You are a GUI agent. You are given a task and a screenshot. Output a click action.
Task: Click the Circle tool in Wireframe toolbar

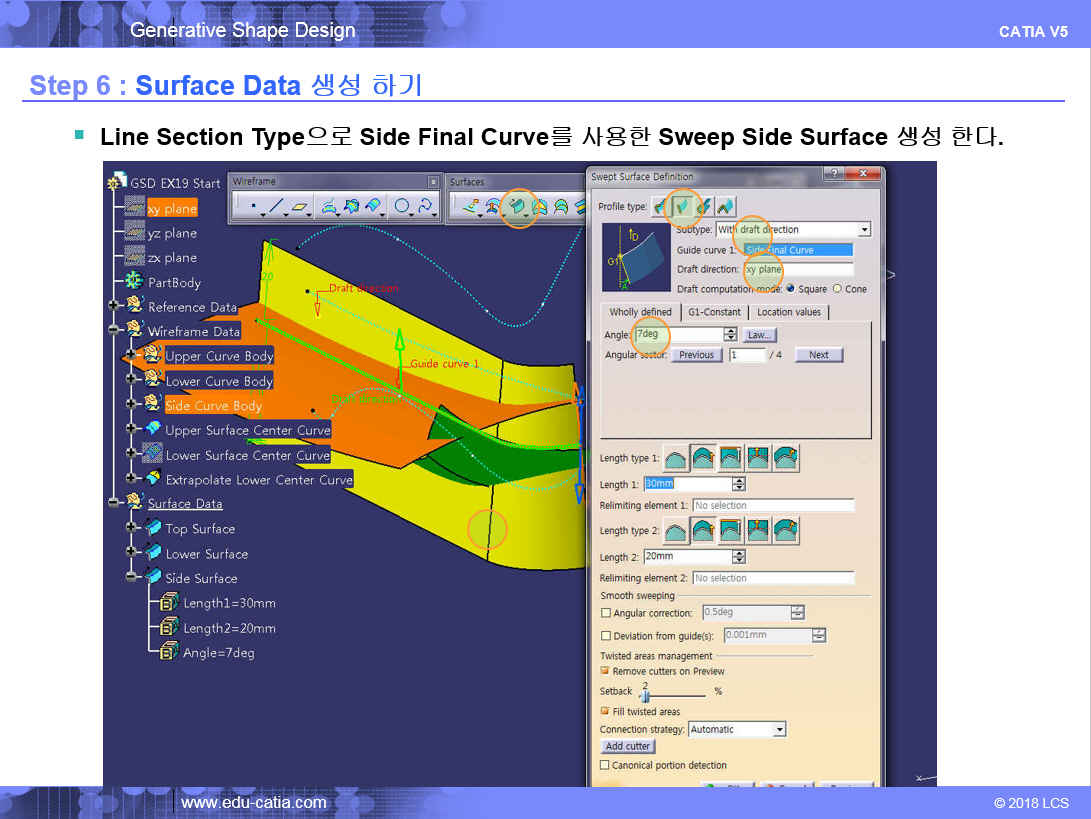(x=402, y=207)
